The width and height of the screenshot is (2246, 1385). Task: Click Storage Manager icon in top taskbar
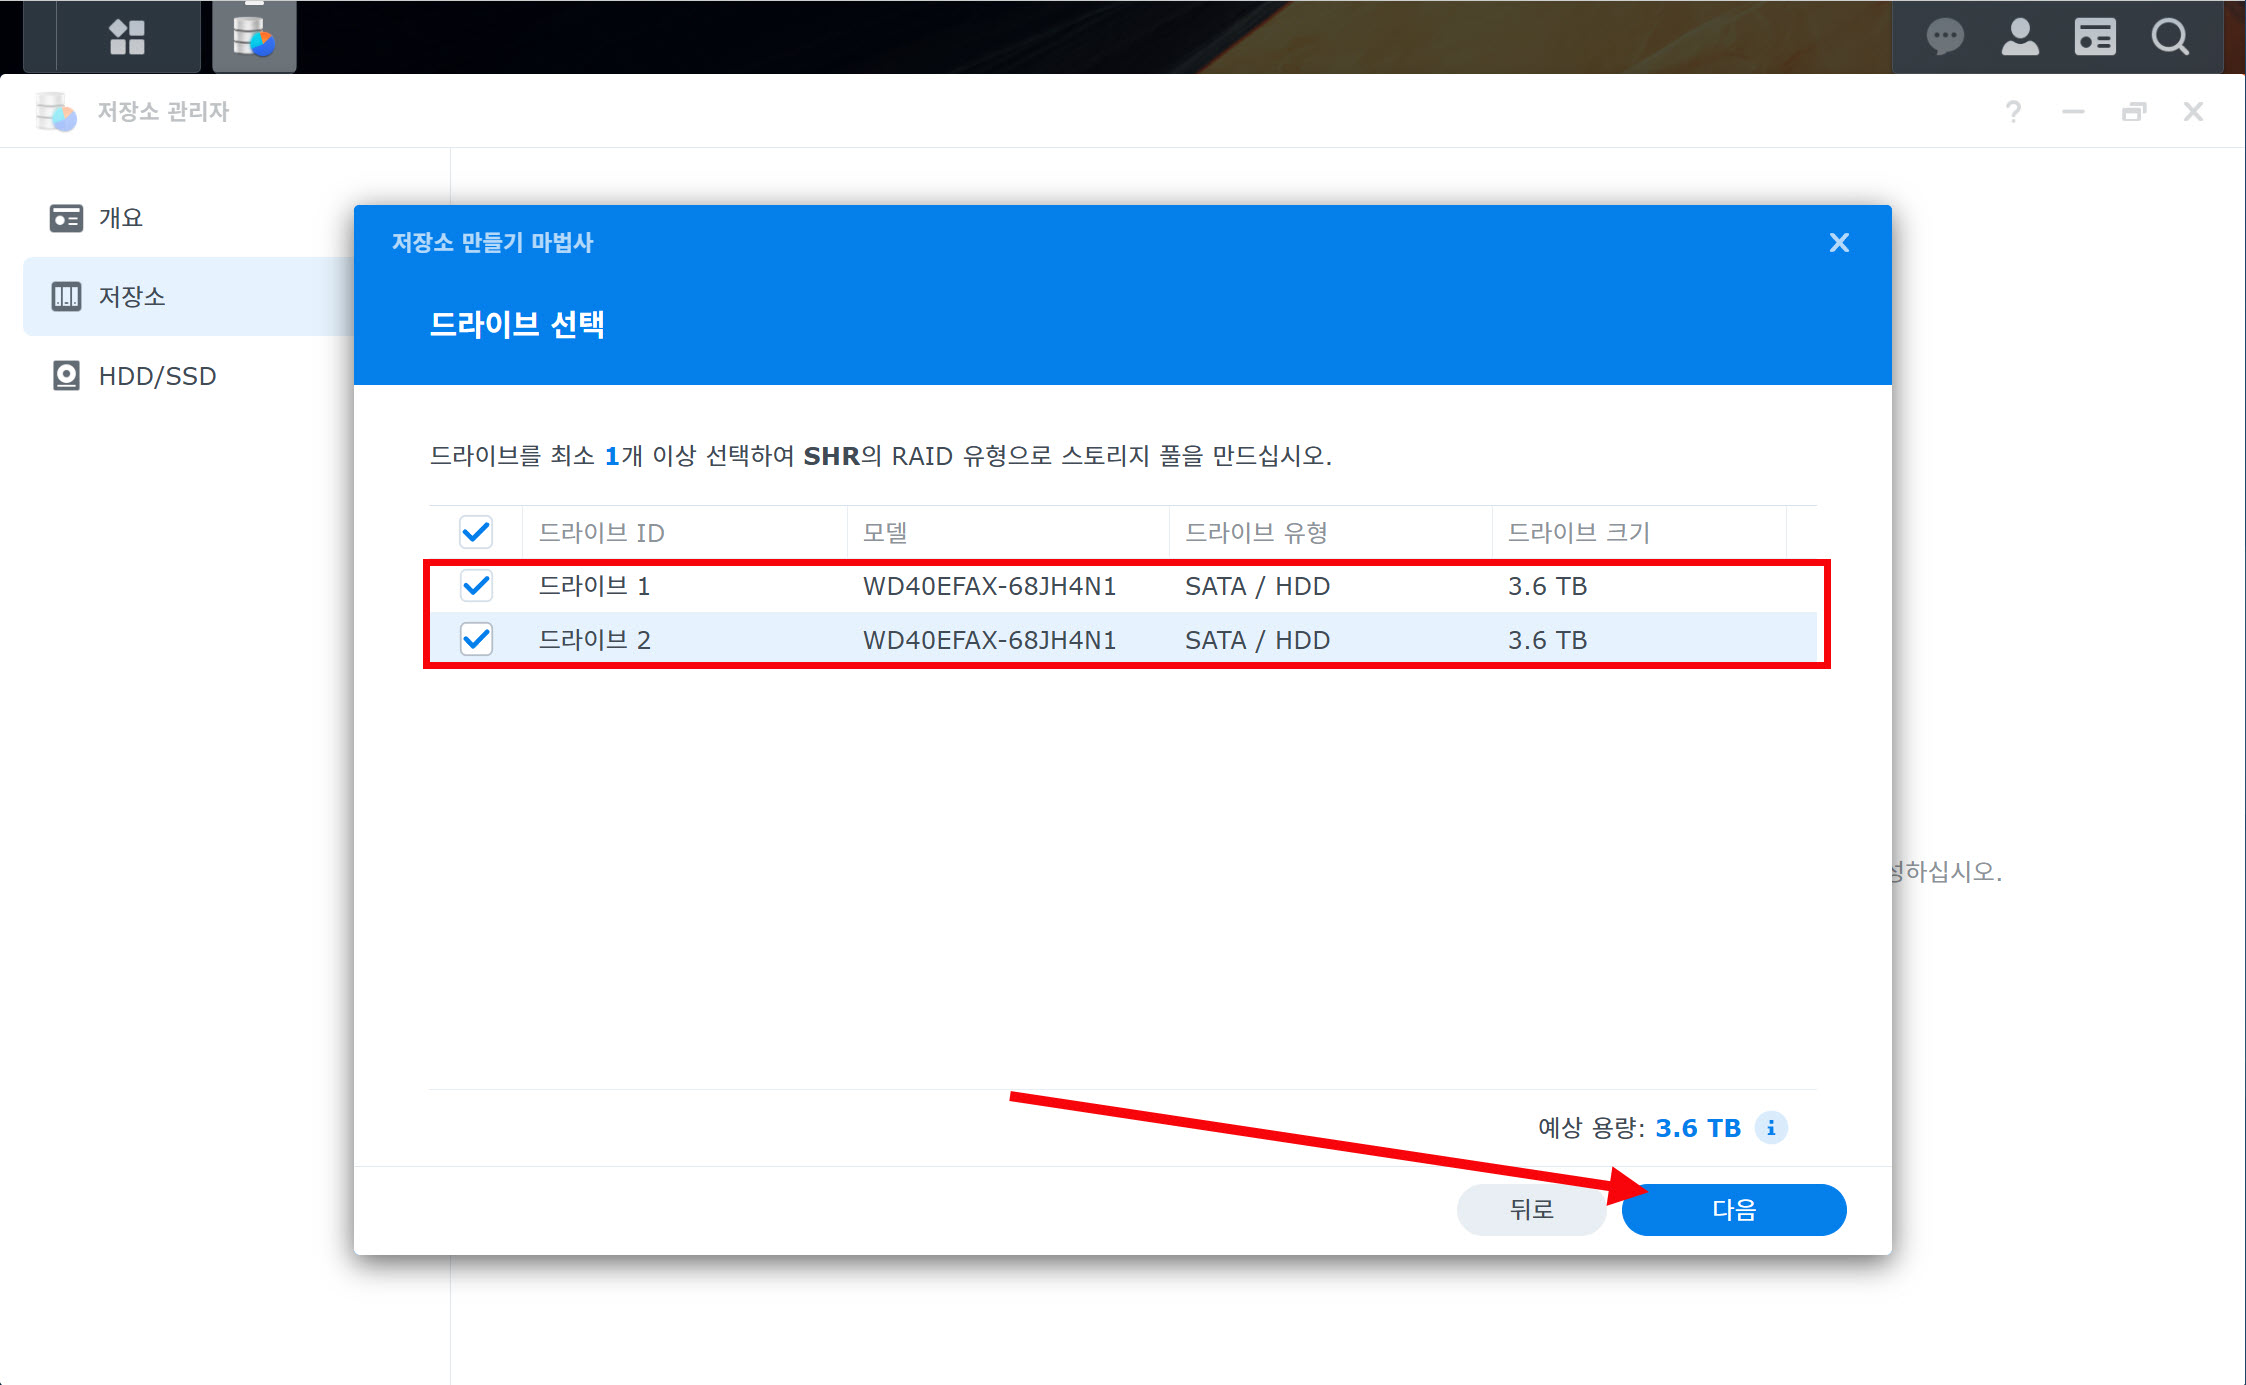point(254,37)
